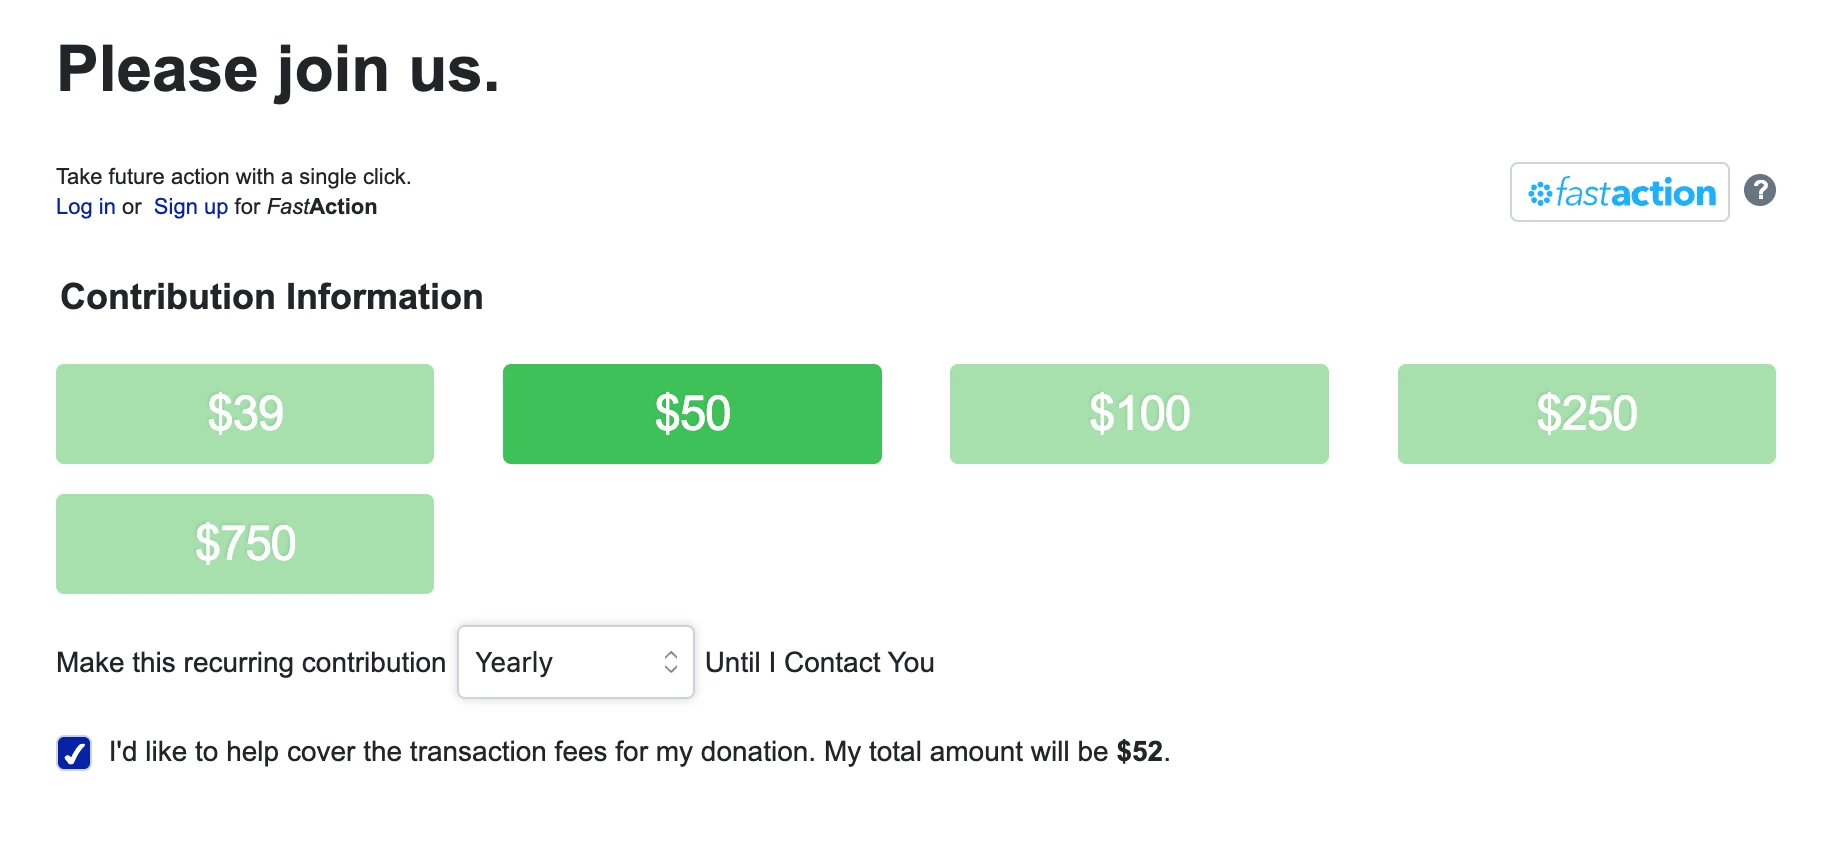Open the Log in link

point(85,207)
